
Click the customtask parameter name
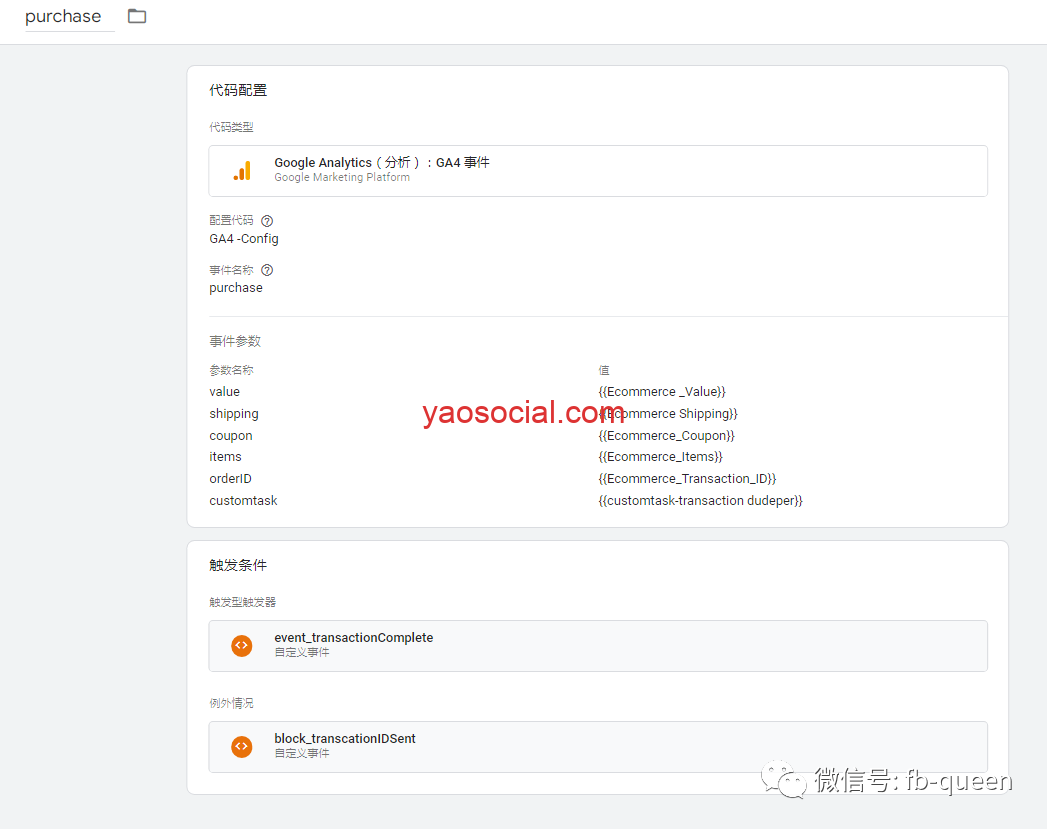tap(243, 501)
